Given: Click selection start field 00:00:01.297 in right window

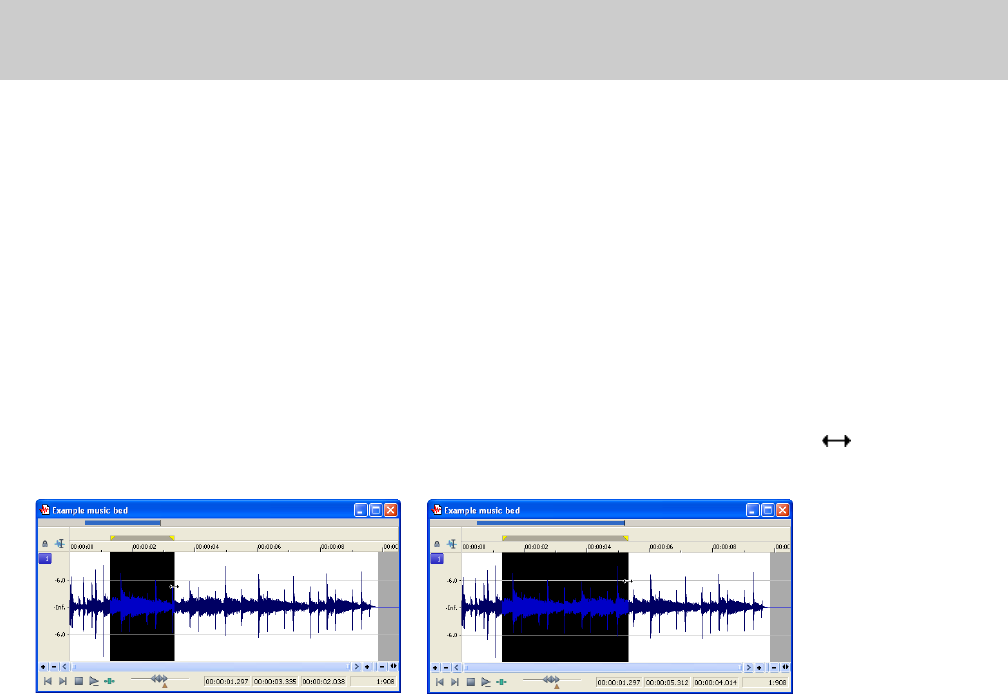Looking at the screenshot, I should [x=619, y=682].
